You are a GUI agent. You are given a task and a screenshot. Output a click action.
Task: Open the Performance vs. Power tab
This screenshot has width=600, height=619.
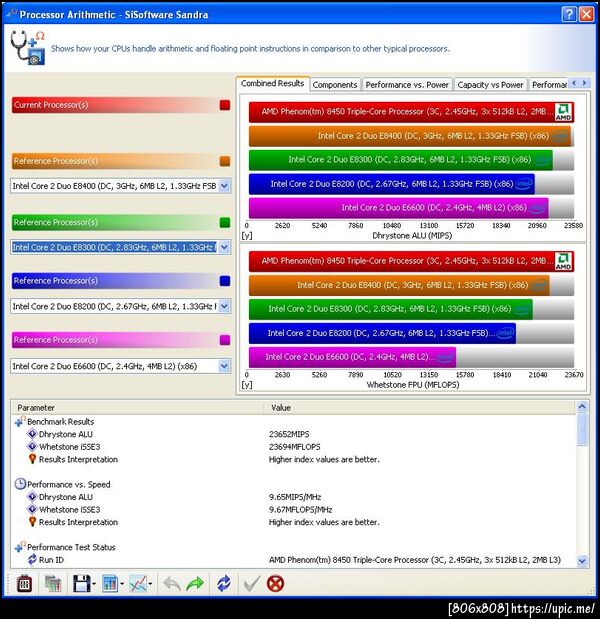coord(407,84)
